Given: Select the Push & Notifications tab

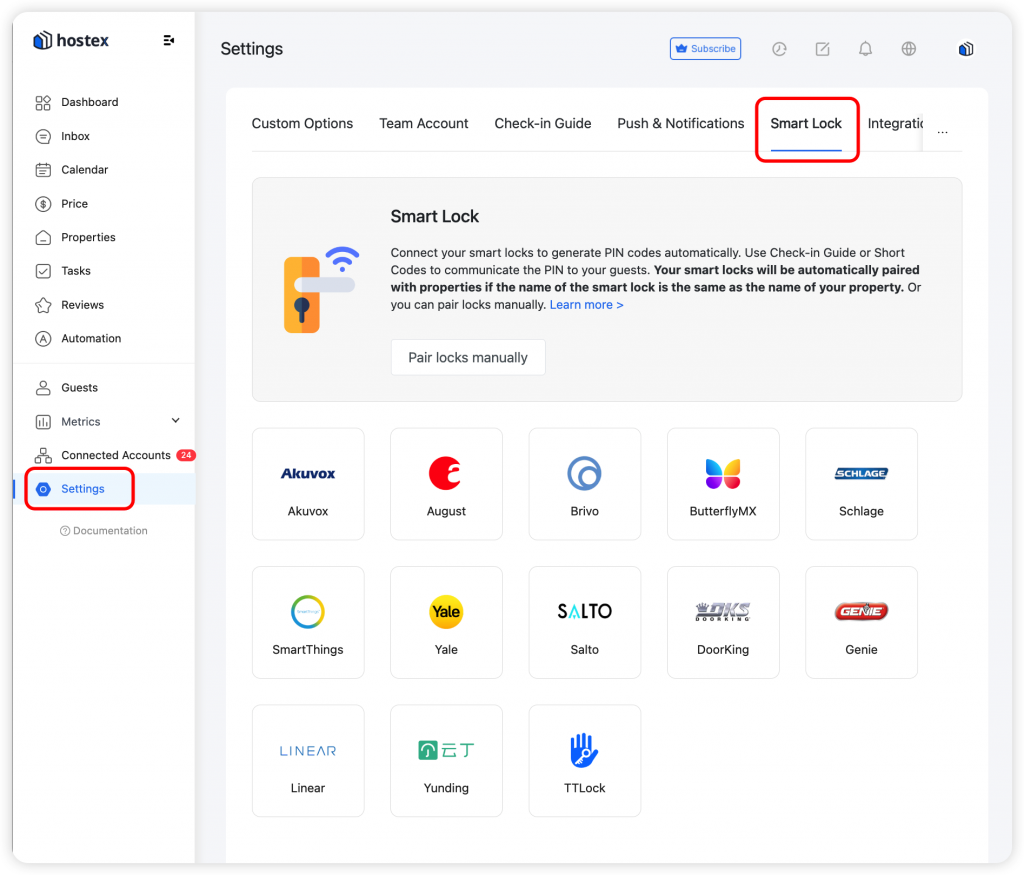Looking at the screenshot, I should point(680,123).
